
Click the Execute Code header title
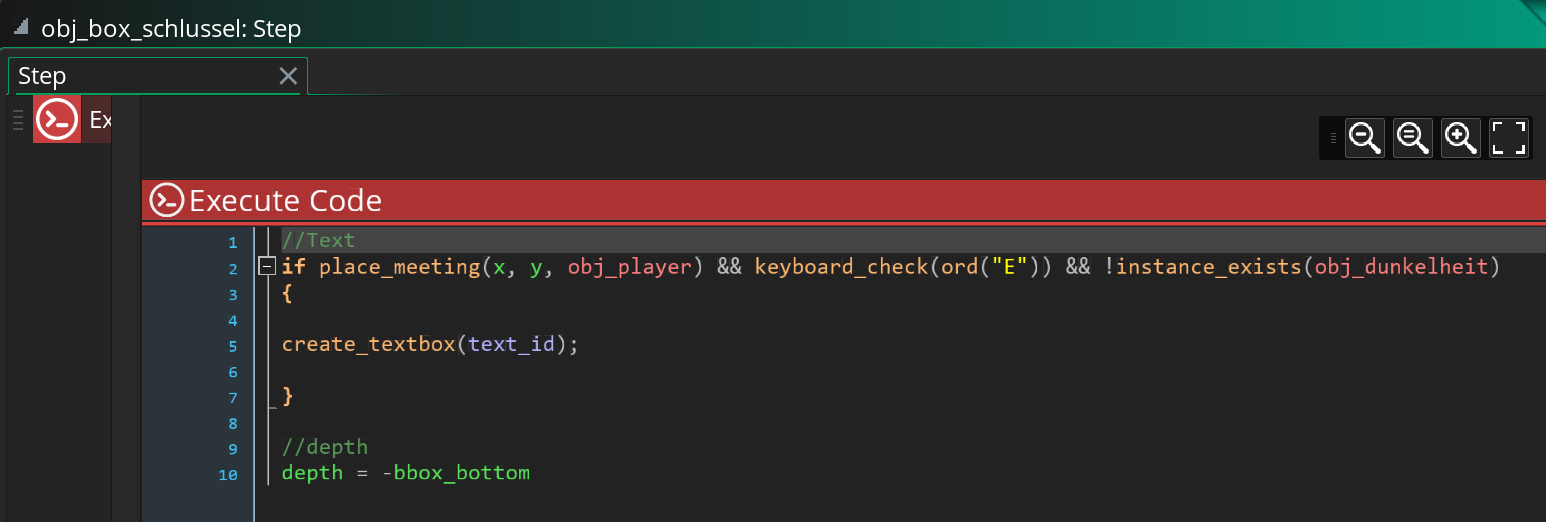(x=285, y=201)
